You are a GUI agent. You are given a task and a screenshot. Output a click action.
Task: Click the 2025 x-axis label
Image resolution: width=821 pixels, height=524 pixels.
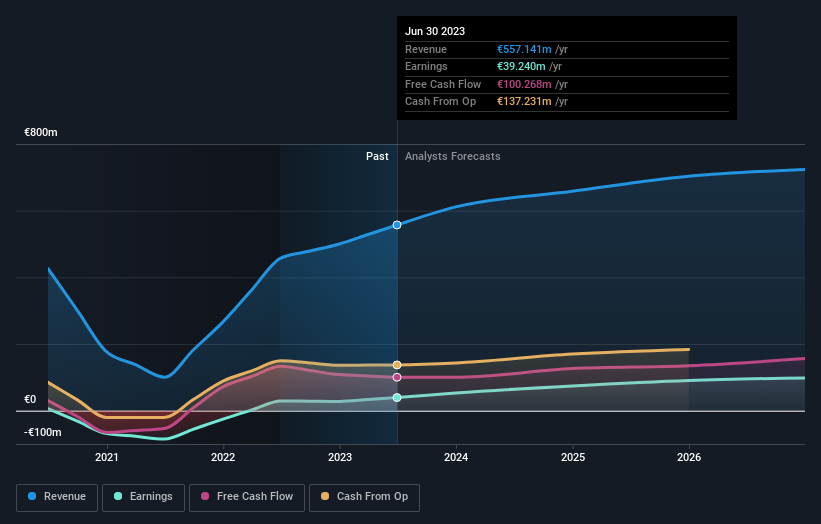tap(573, 457)
